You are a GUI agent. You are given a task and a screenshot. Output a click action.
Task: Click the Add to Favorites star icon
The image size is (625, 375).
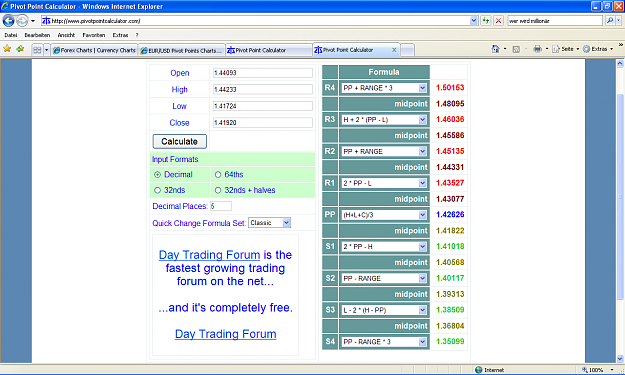pyautogui.click(x=20, y=49)
